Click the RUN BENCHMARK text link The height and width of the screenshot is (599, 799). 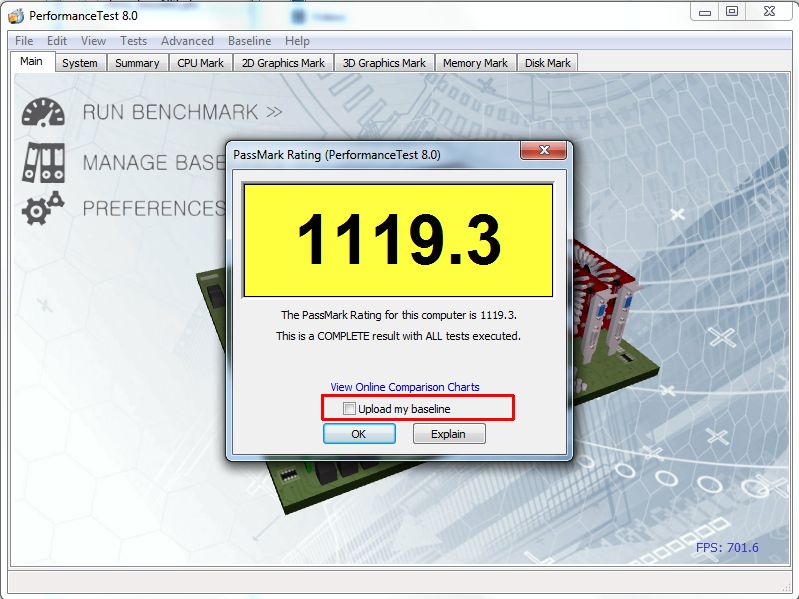tap(182, 112)
